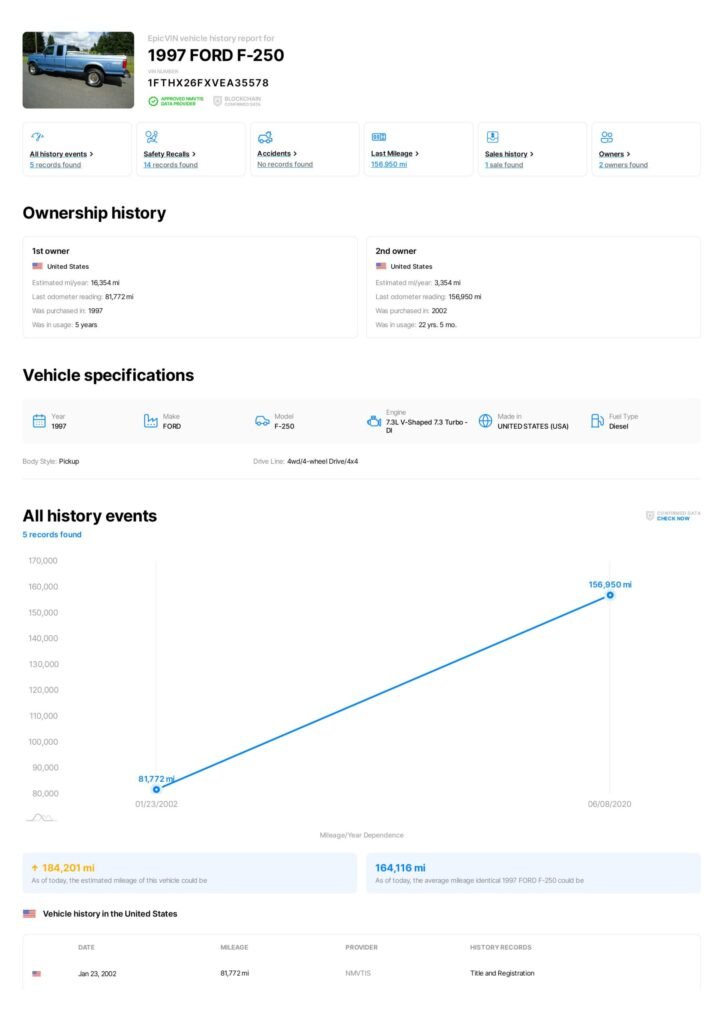
Task: Click the globe icon beside Made in
Action: (x=485, y=421)
